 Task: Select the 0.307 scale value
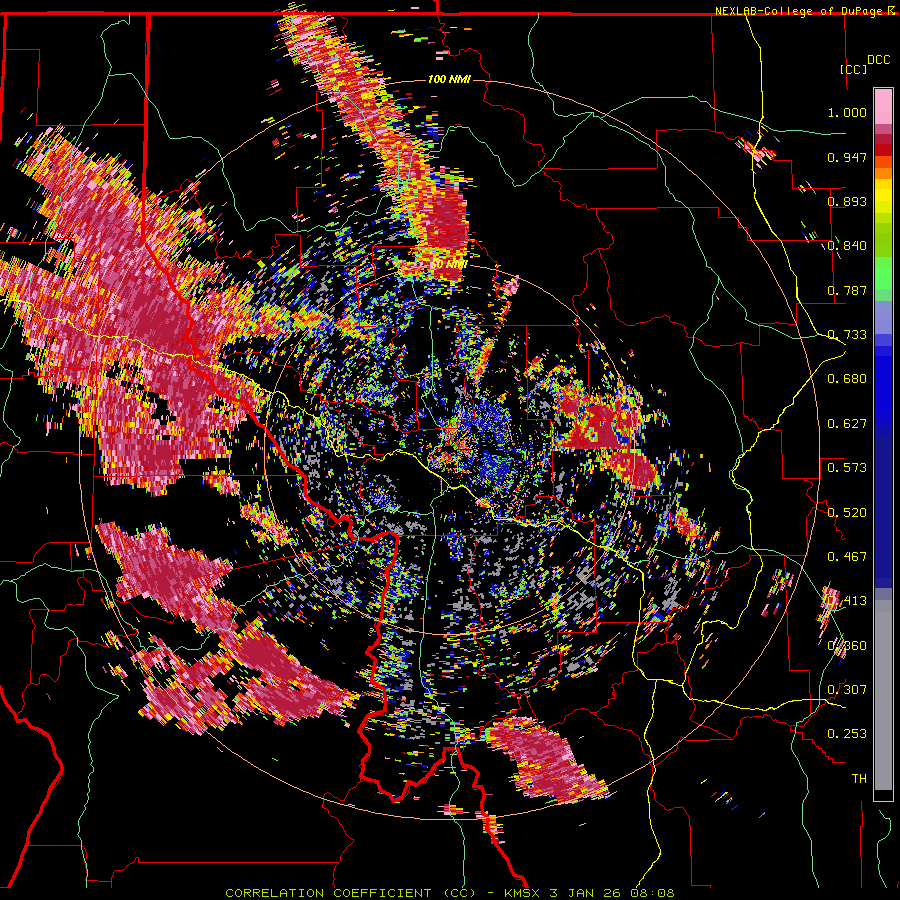[x=847, y=690]
